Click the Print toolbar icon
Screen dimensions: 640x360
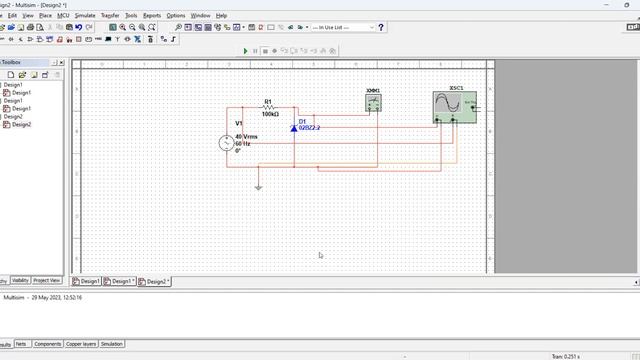(30, 27)
